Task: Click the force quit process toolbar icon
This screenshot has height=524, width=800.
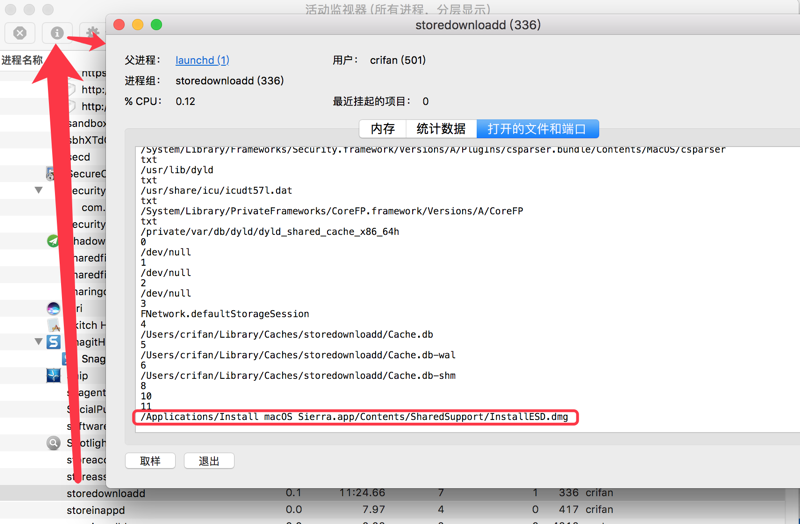Action: click(20, 33)
